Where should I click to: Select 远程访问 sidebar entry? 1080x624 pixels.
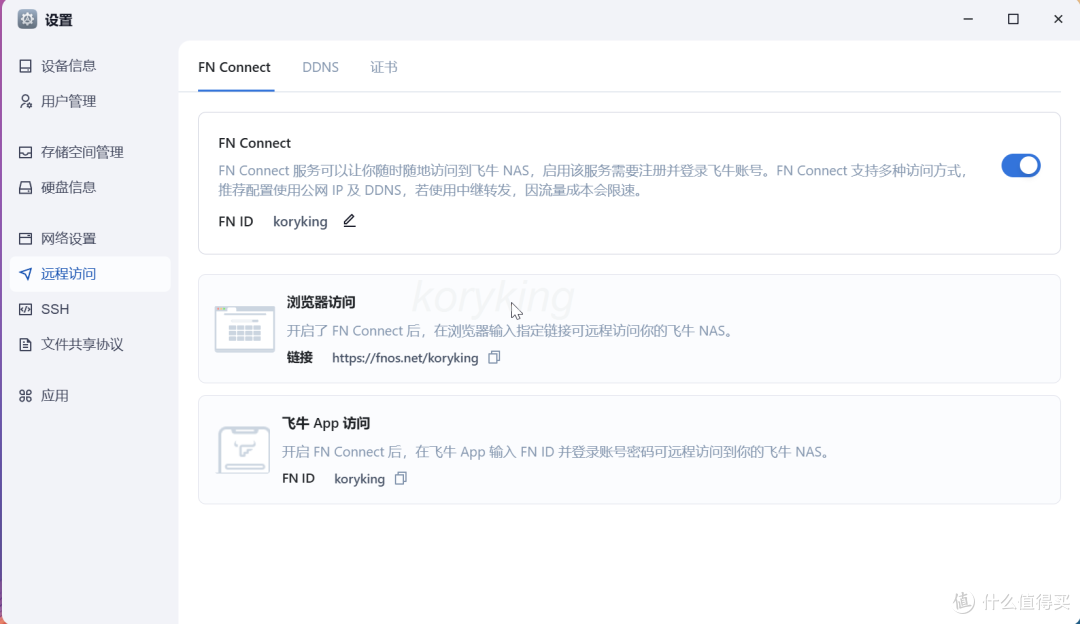90,274
